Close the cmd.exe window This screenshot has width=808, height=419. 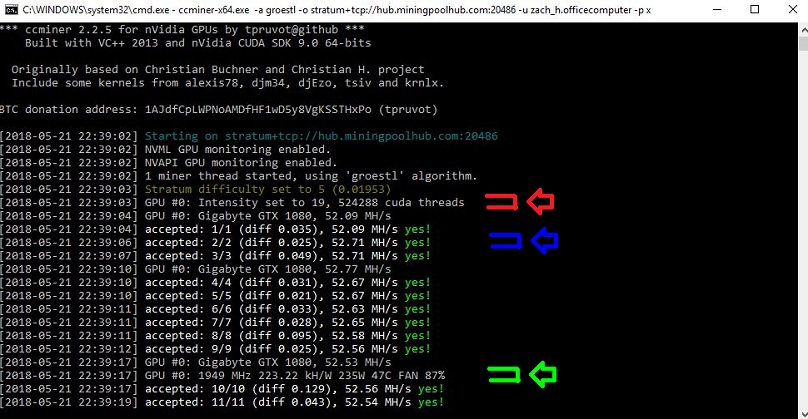point(793,9)
